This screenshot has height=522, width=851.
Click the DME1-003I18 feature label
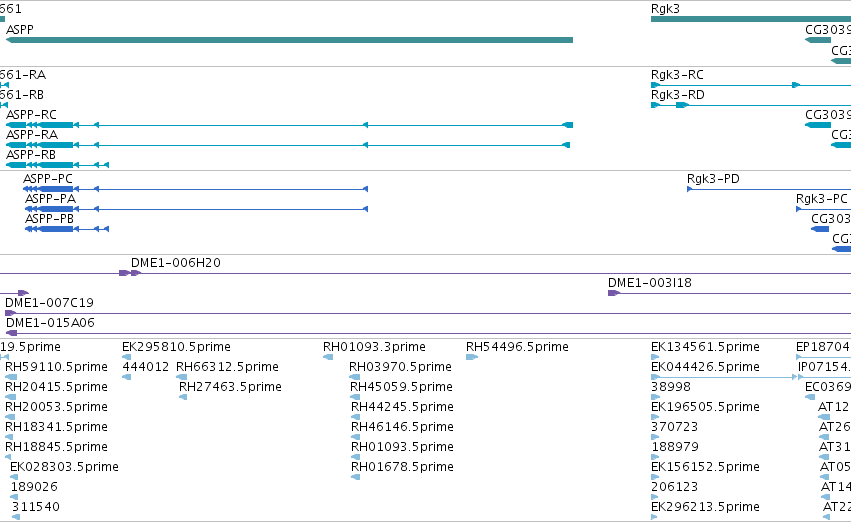point(649,283)
